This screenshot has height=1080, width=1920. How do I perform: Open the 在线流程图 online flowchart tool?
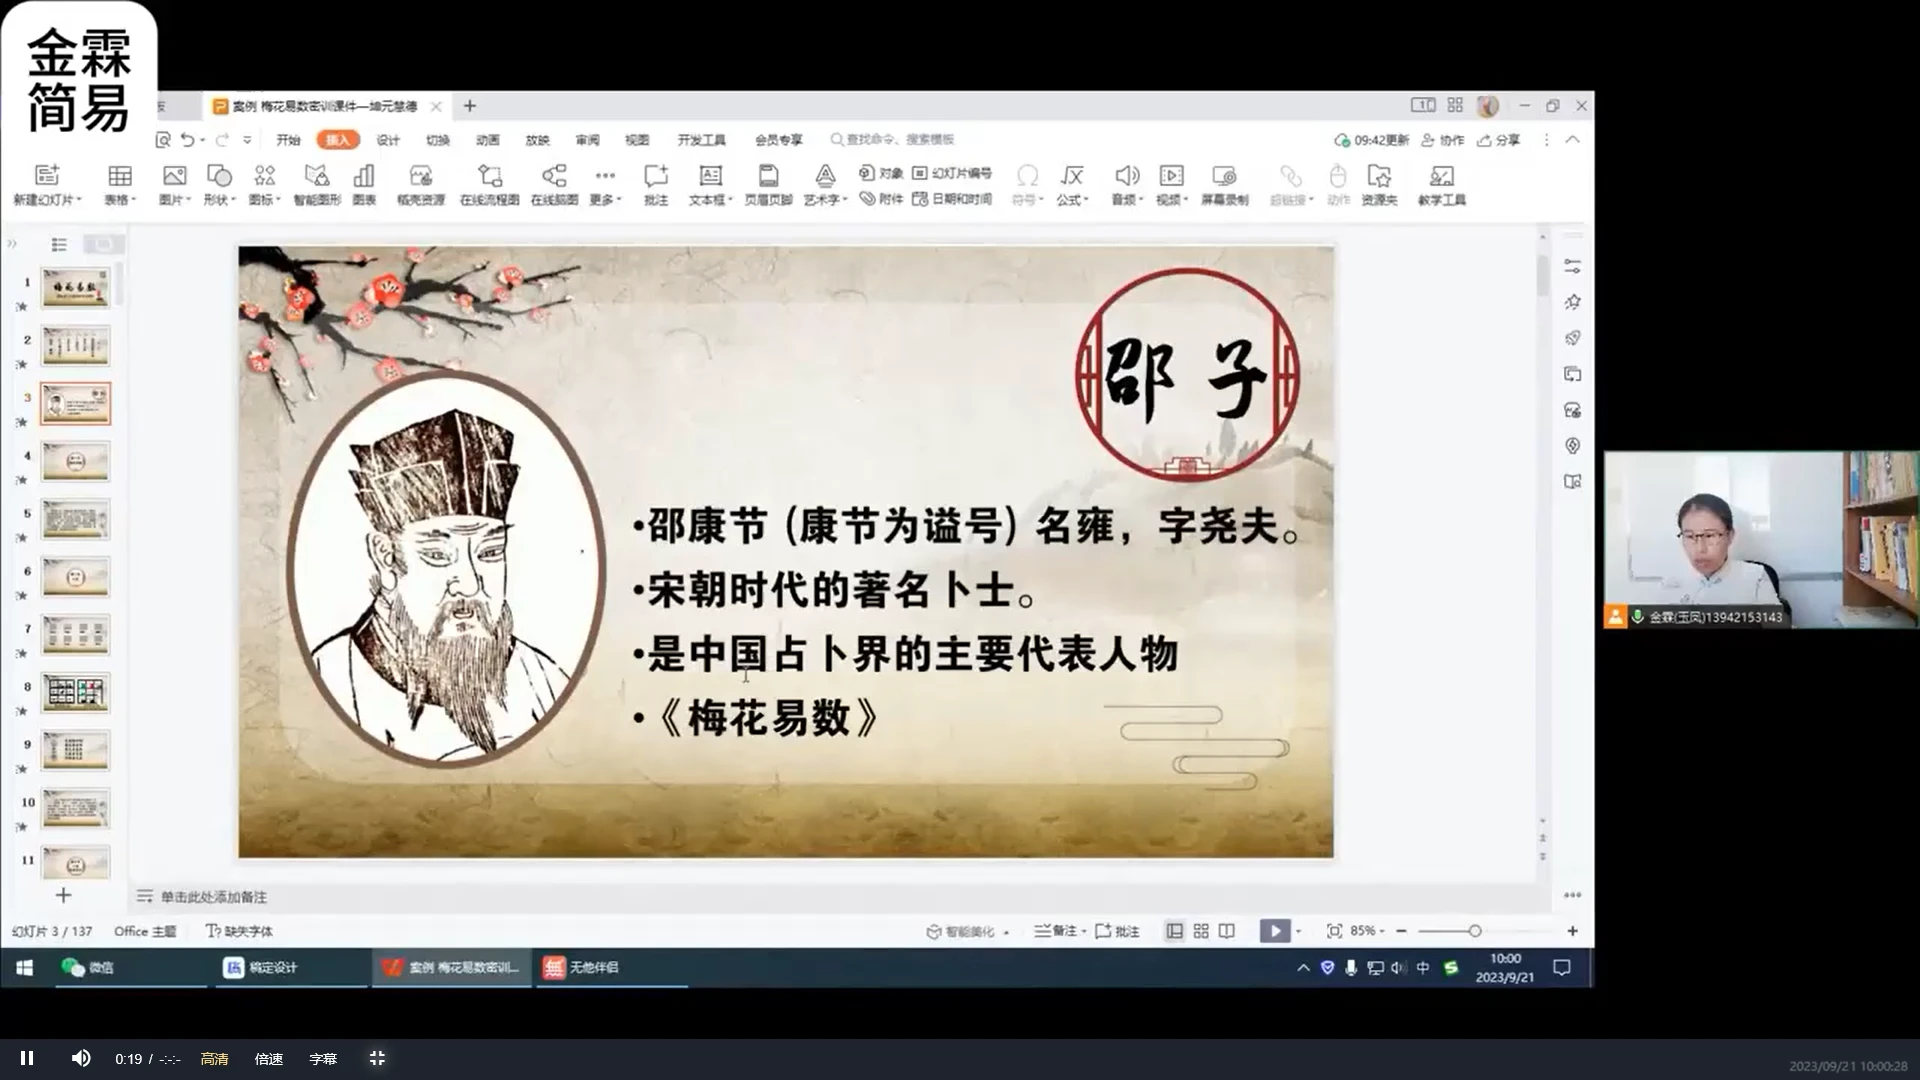(489, 177)
